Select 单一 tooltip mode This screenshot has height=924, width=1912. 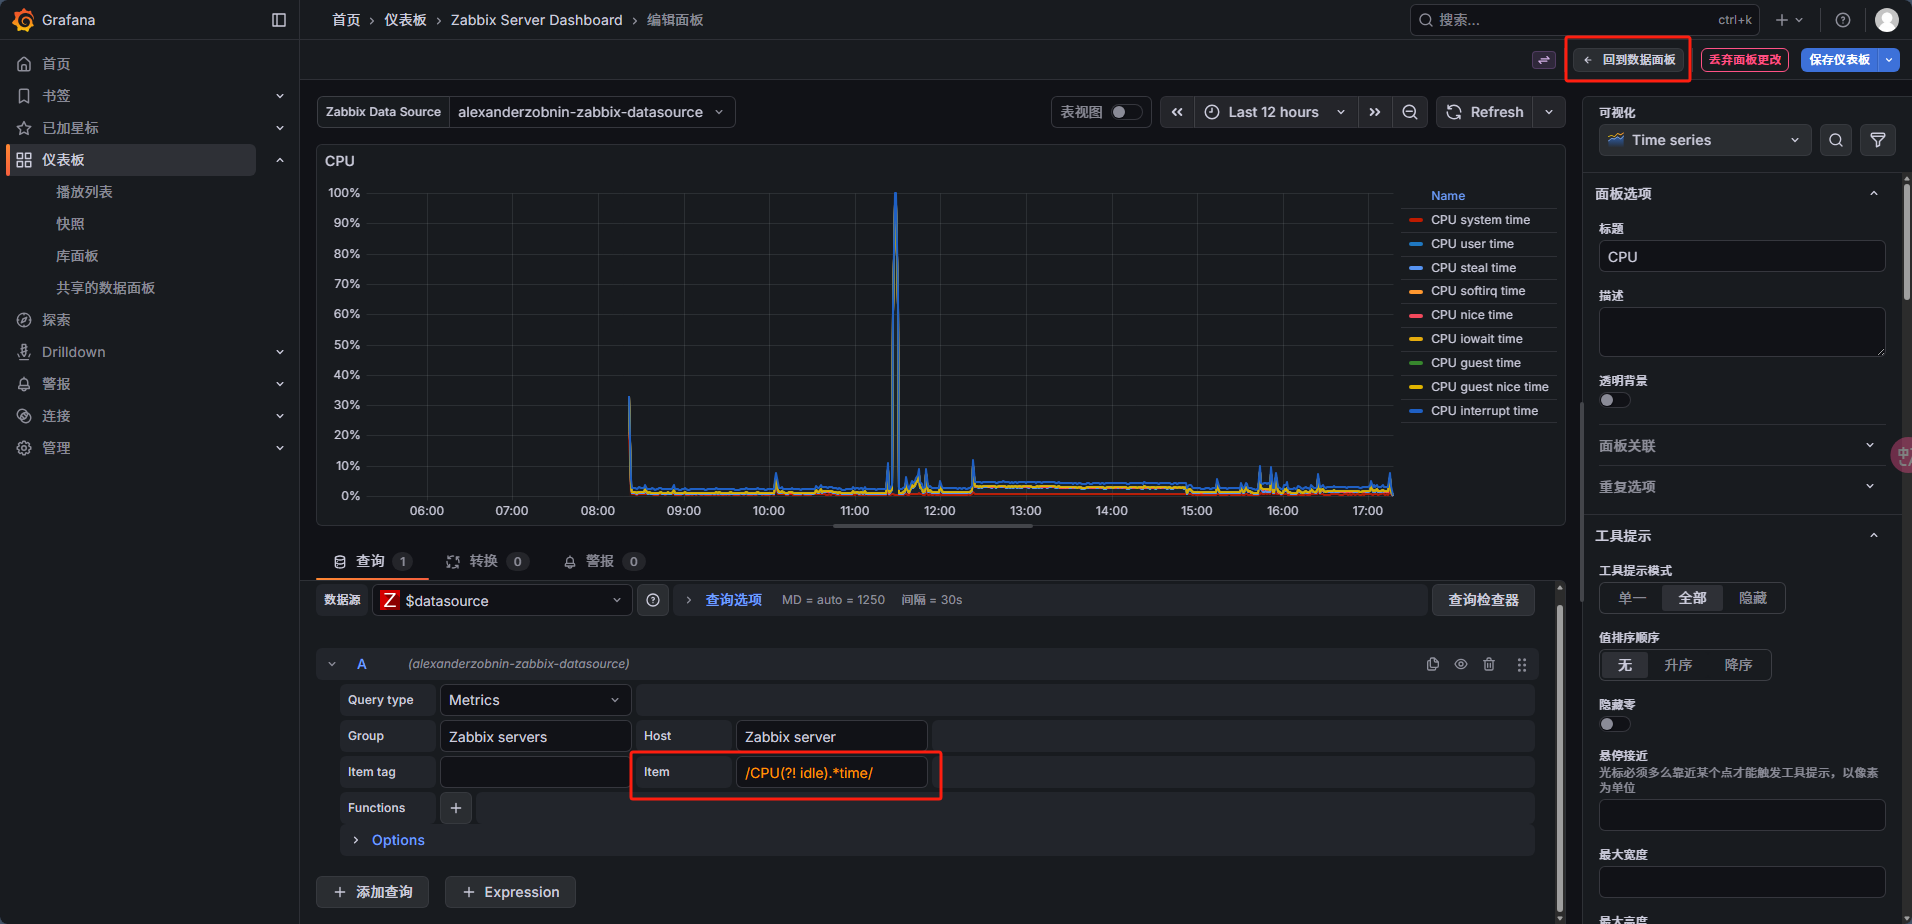(1632, 598)
